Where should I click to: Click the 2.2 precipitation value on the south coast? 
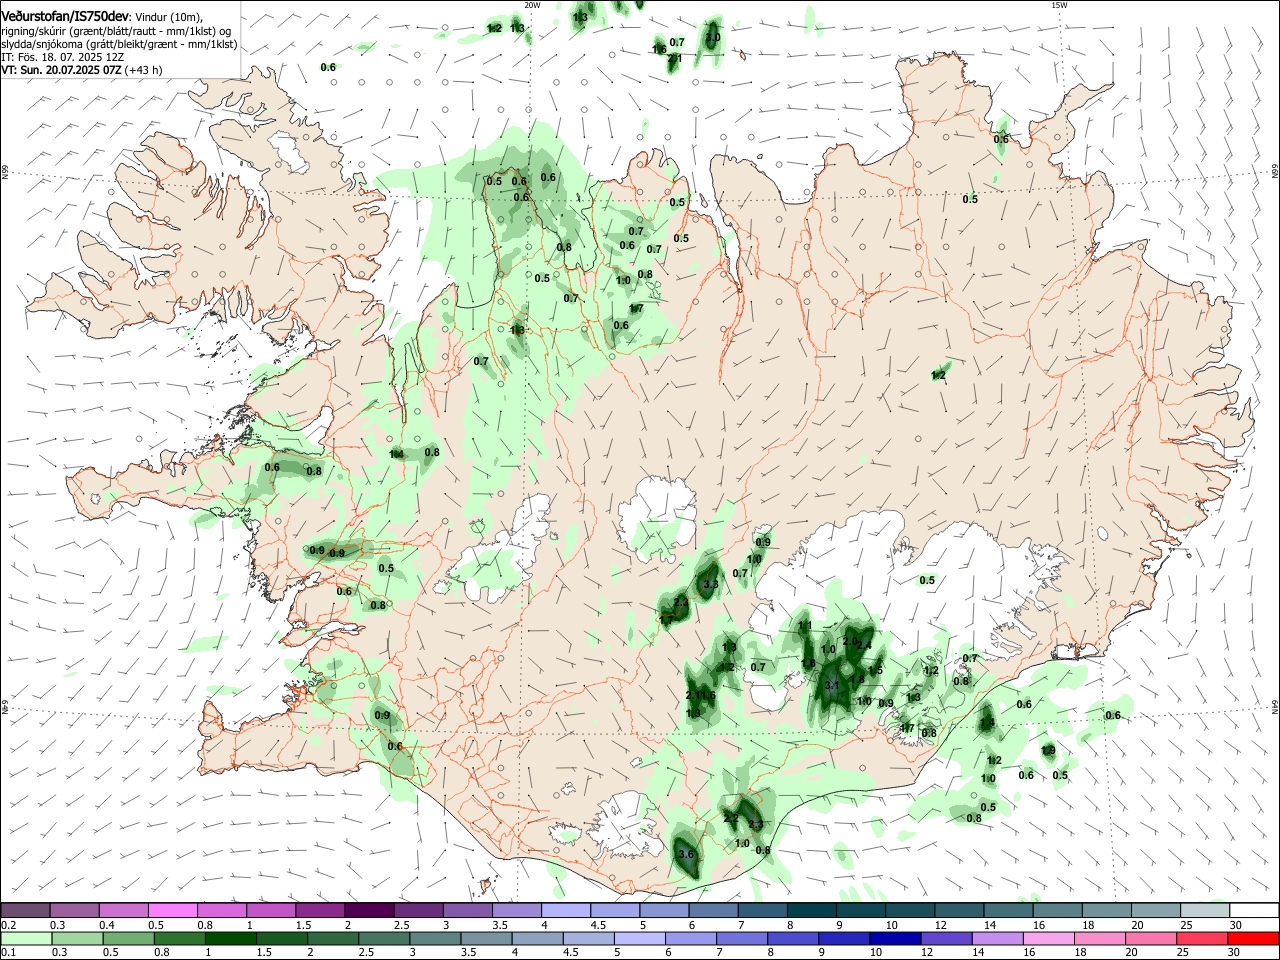731,818
